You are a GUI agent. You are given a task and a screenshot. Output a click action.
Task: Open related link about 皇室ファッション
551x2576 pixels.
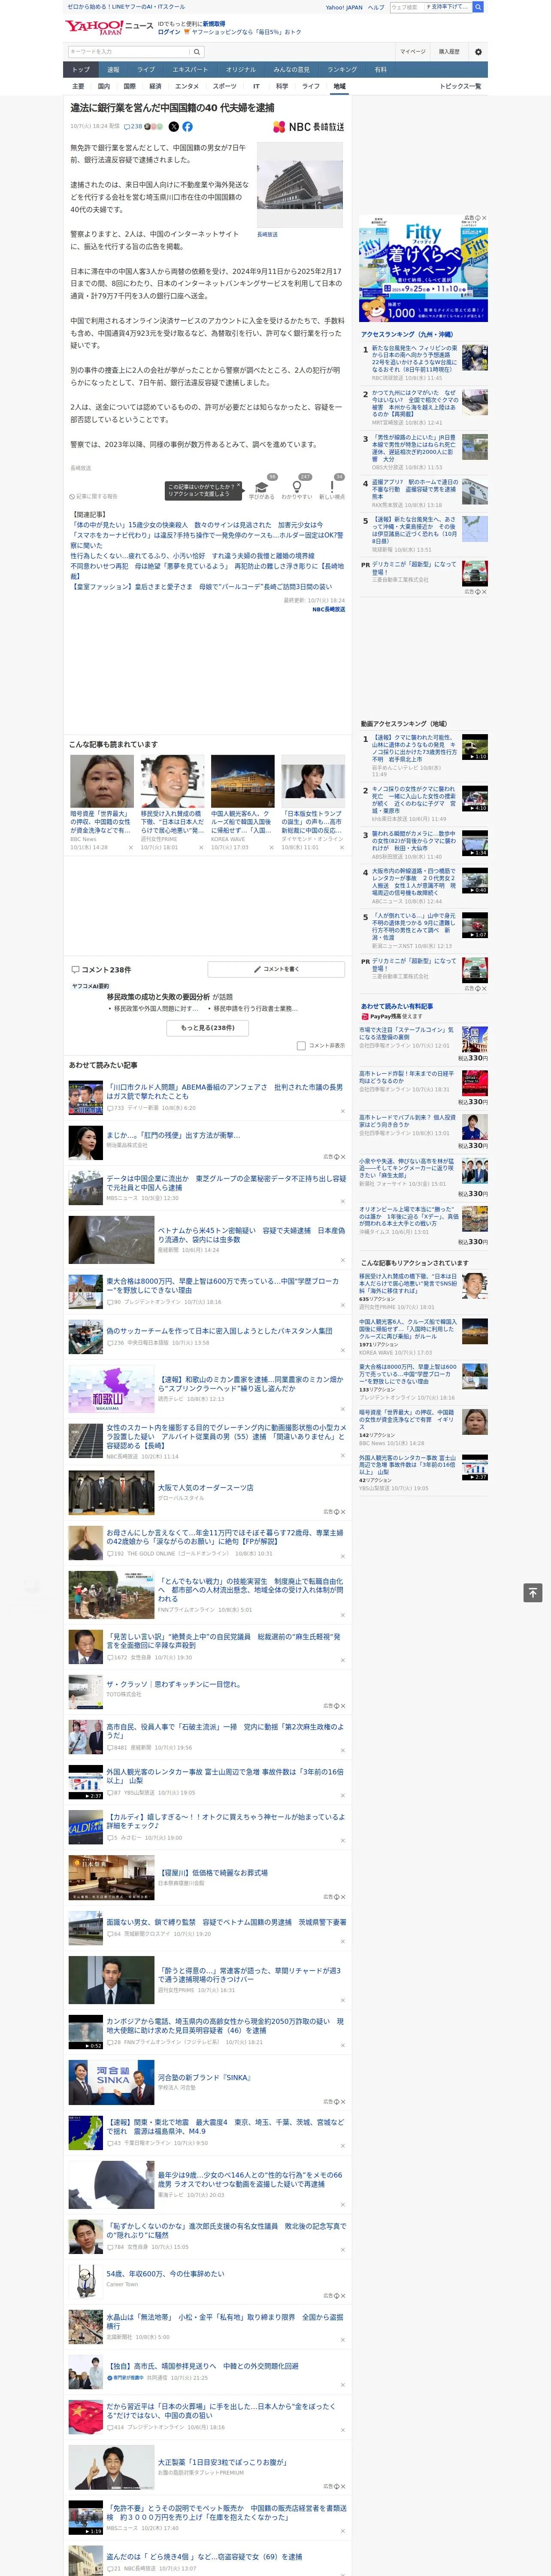click(x=201, y=587)
